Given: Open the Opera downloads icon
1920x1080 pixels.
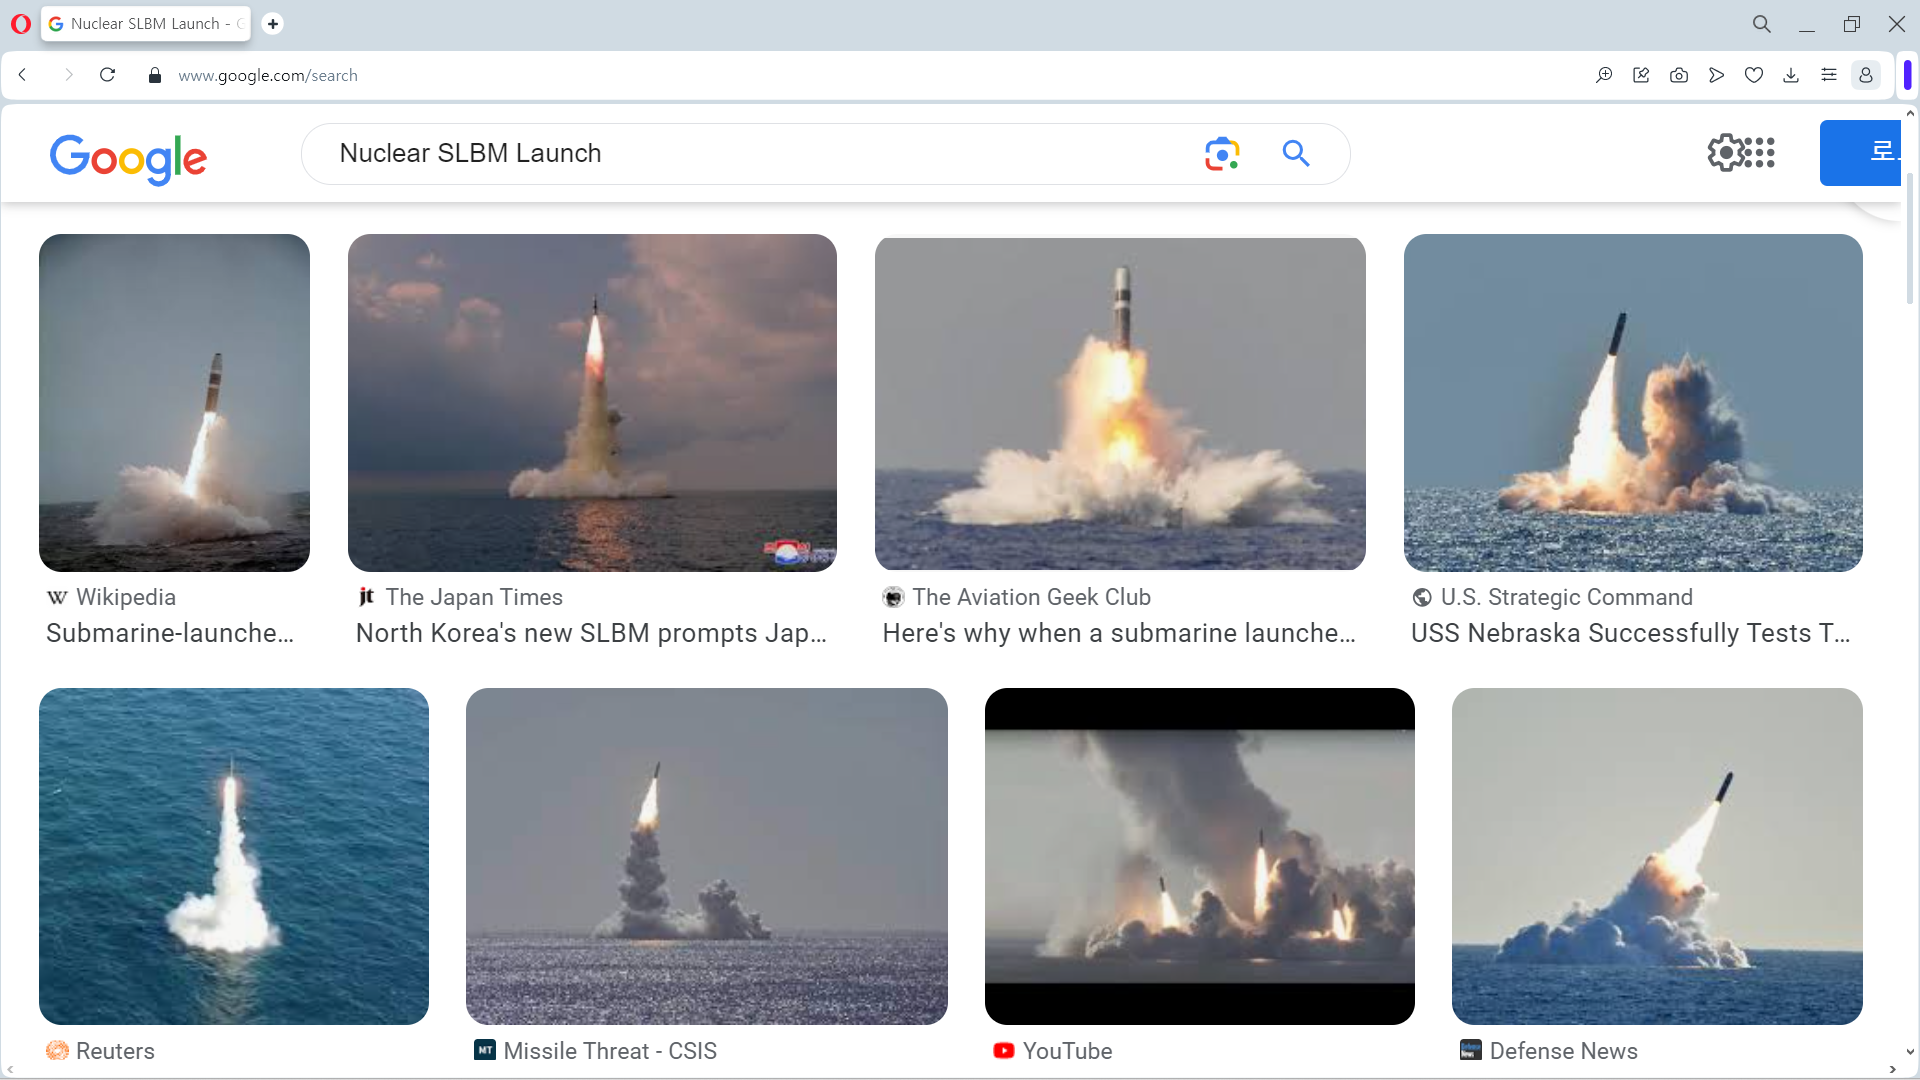Looking at the screenshot, I should point(1791,76).
